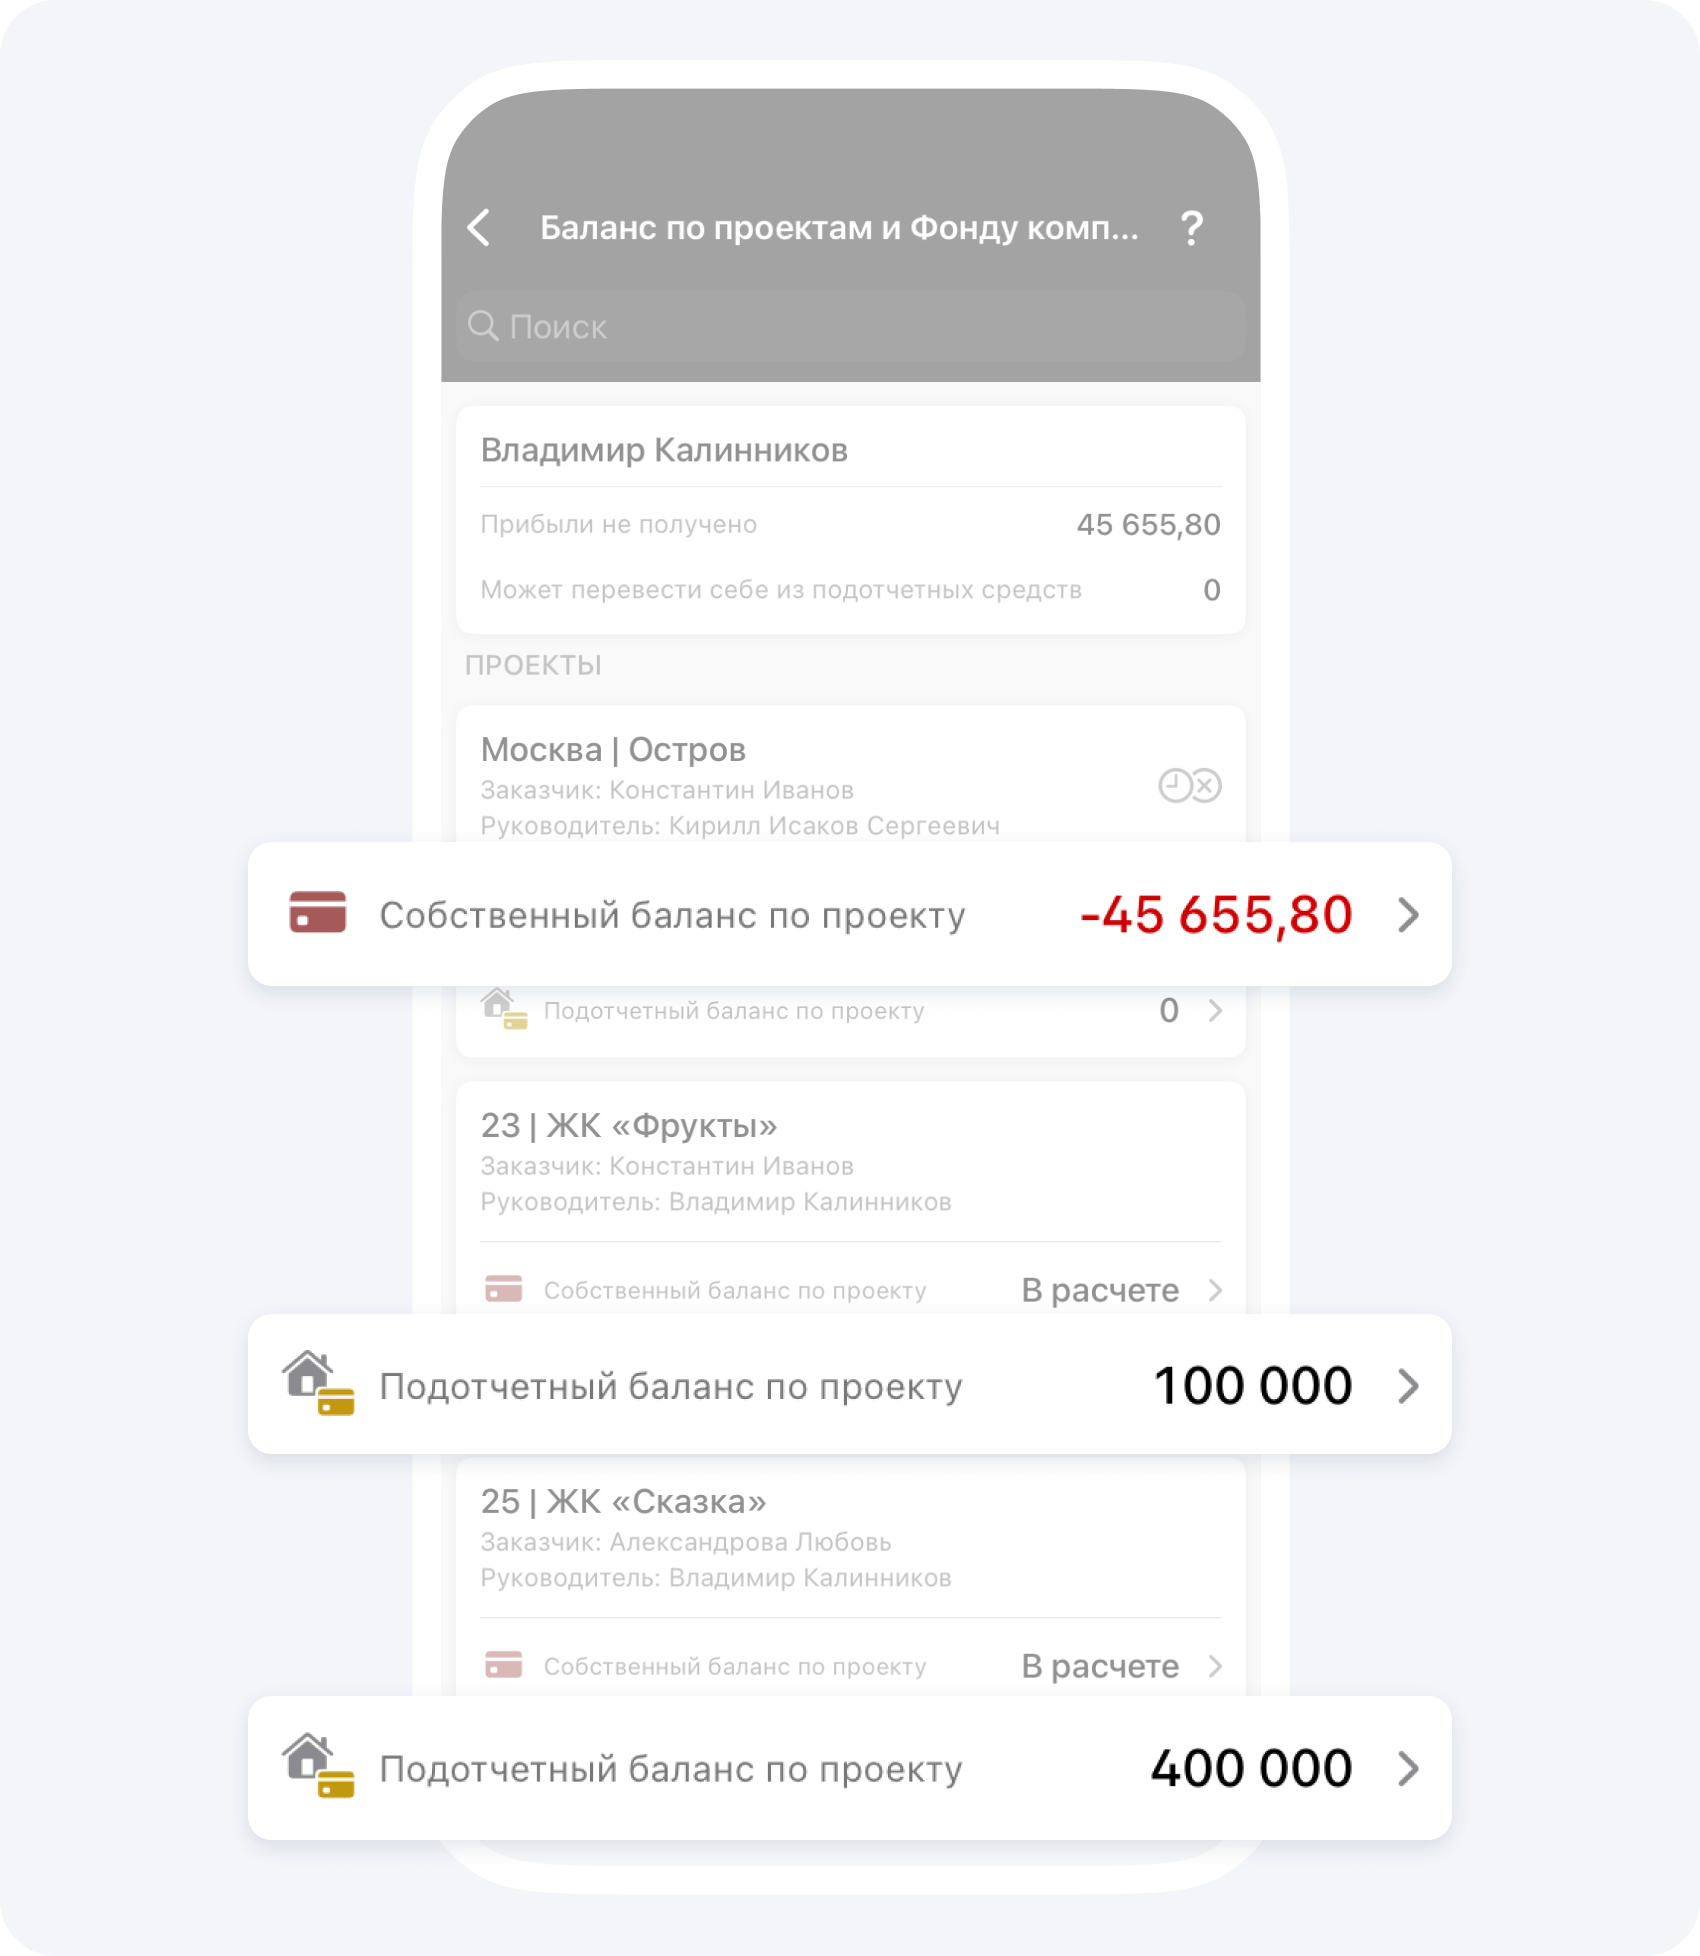
Task: Tap the house-card icon beside 100 000
Action: click(318, 1384)
